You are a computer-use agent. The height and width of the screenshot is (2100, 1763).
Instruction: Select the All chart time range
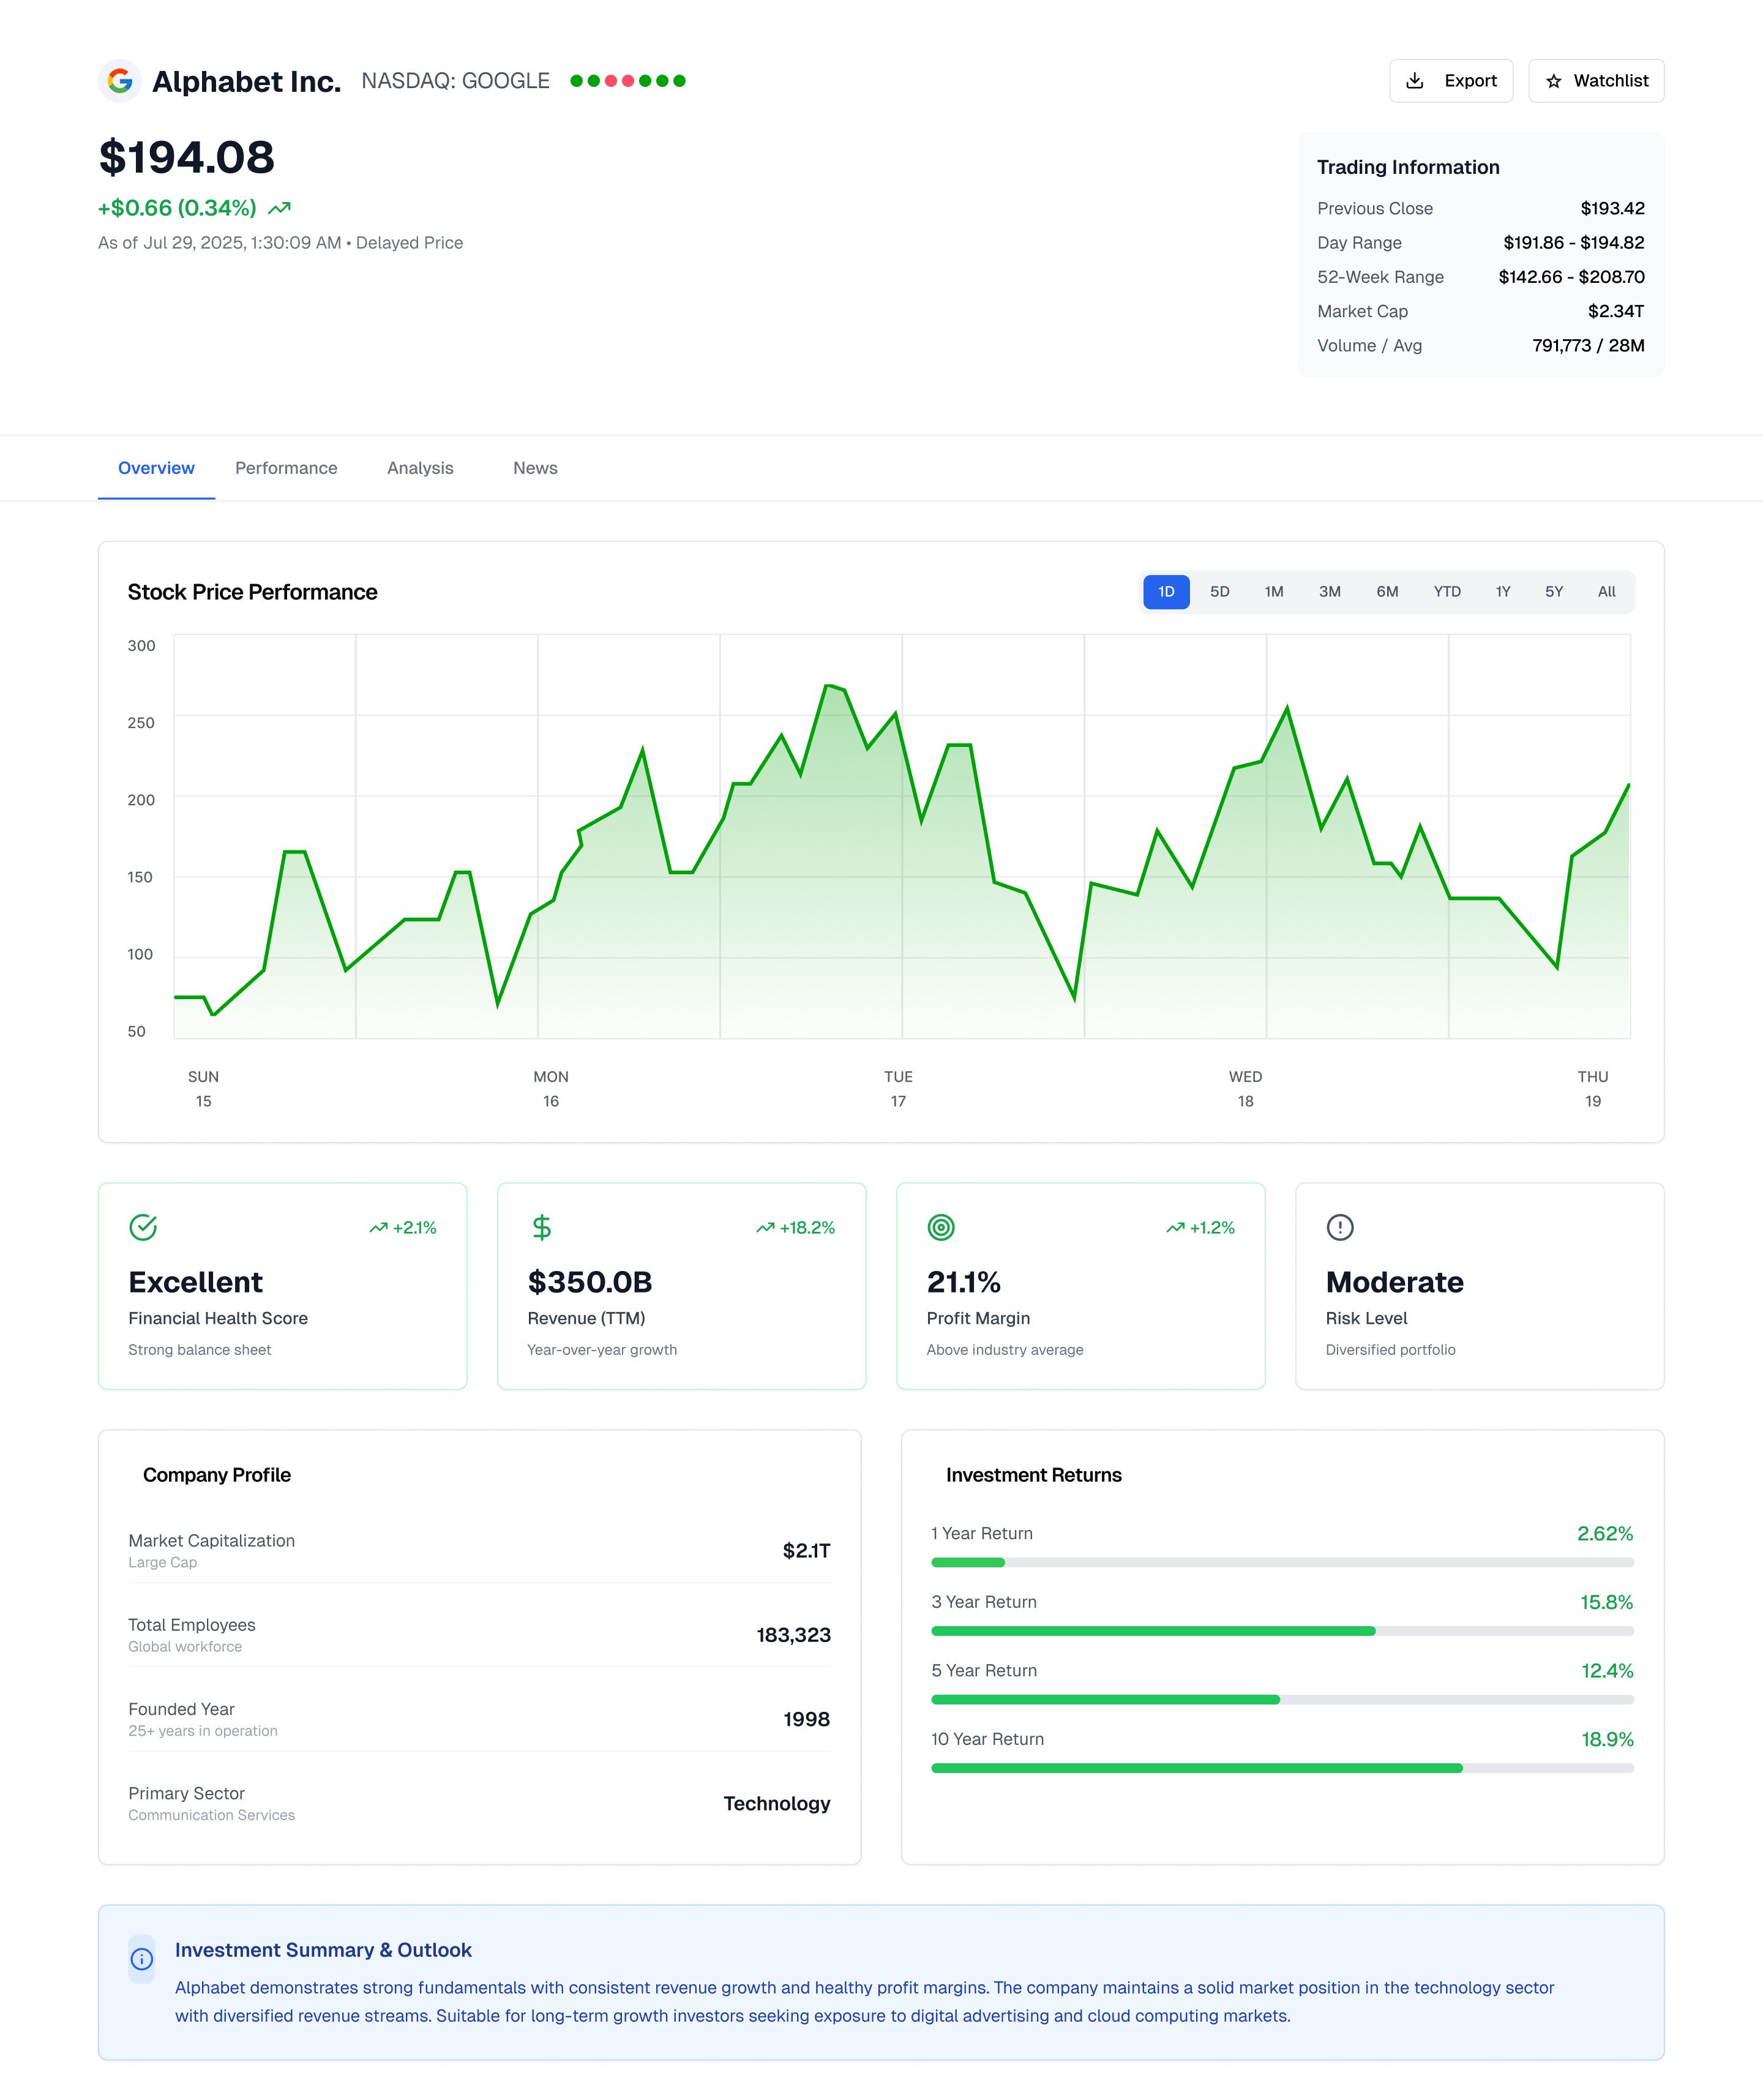point(1606,591)
